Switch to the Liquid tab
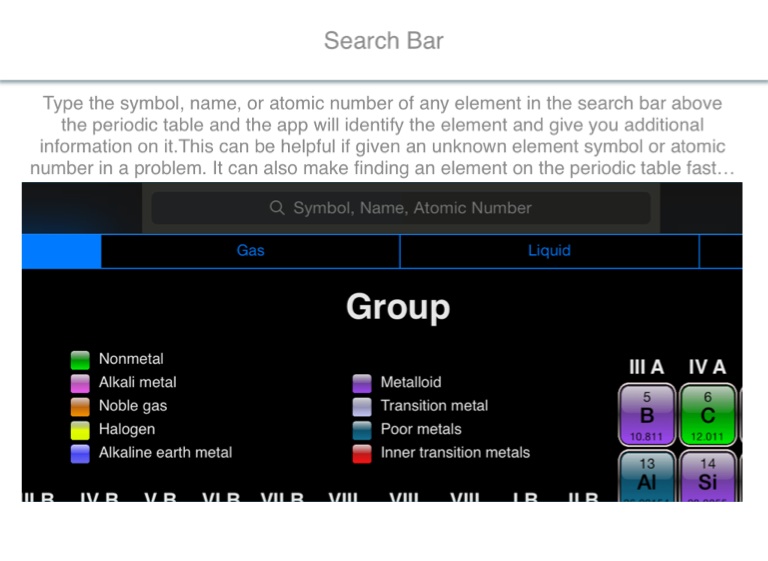Image resolution: width=768 pixels, height=561 pixels. coord(549,251)
